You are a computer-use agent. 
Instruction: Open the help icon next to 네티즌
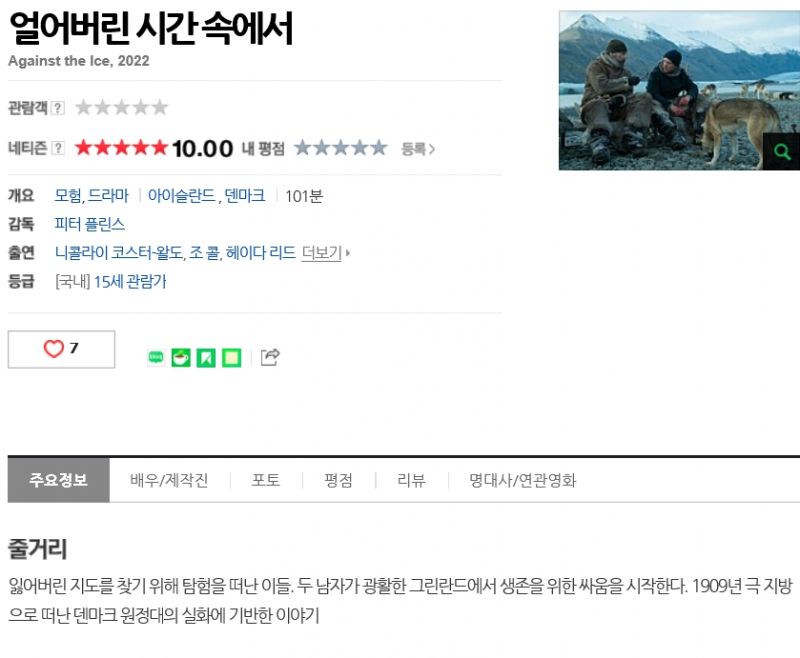point(58,148)
